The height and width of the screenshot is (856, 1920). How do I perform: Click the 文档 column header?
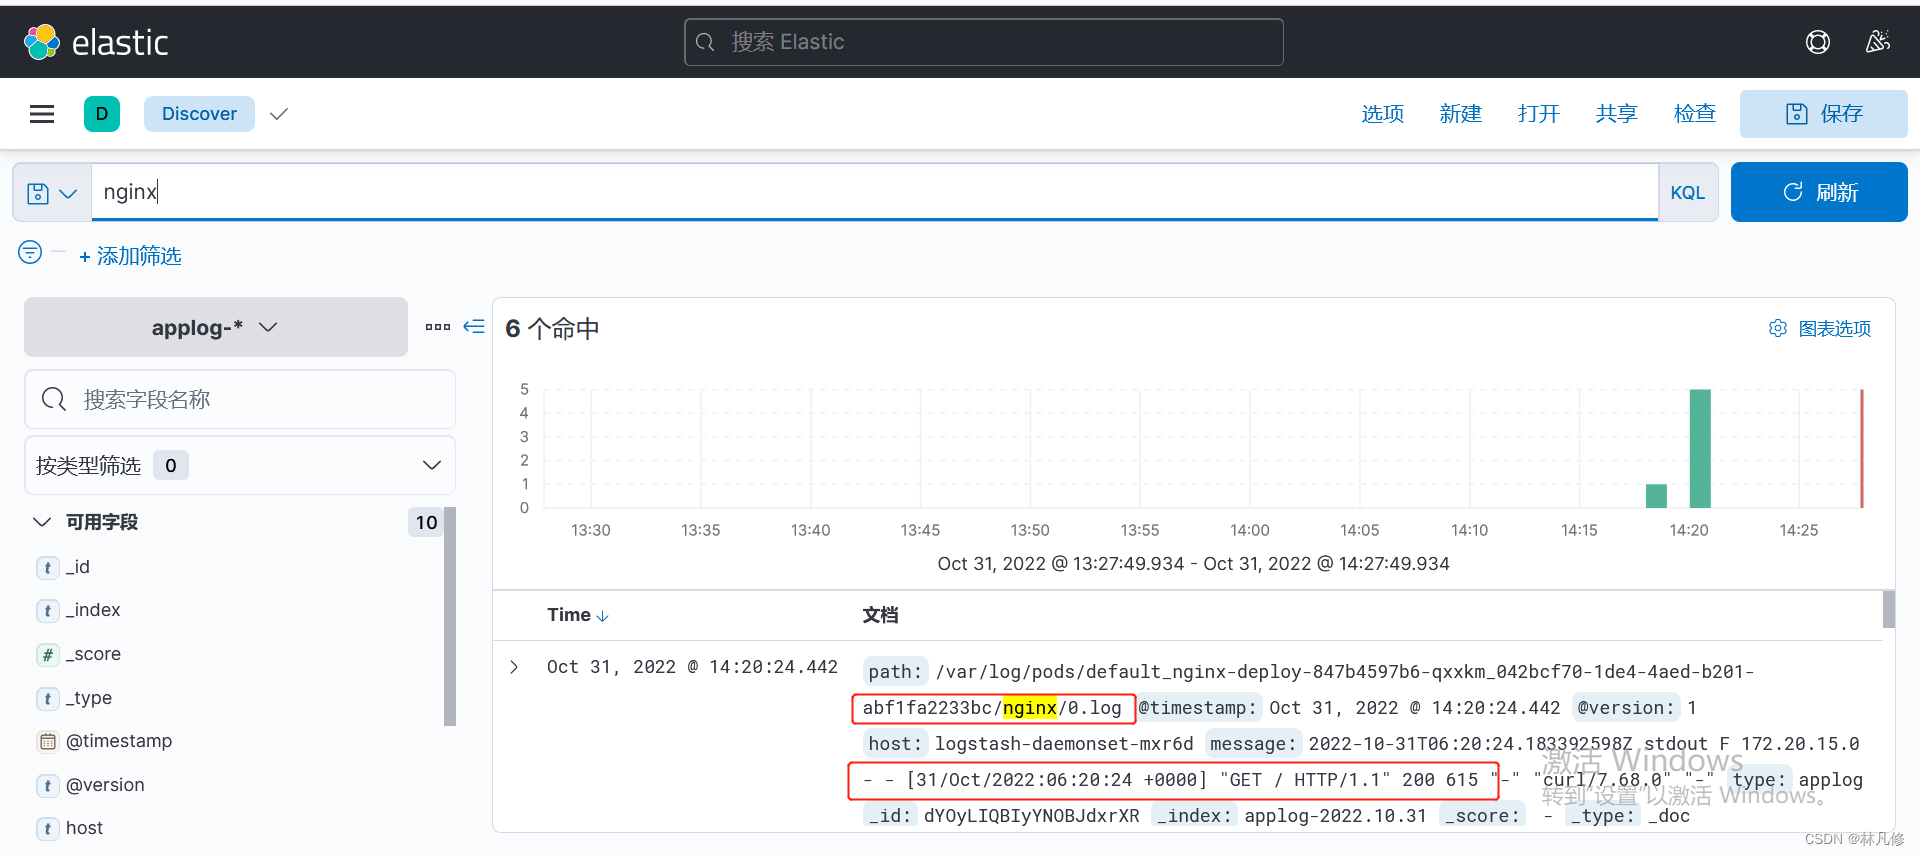click(880, 615)
